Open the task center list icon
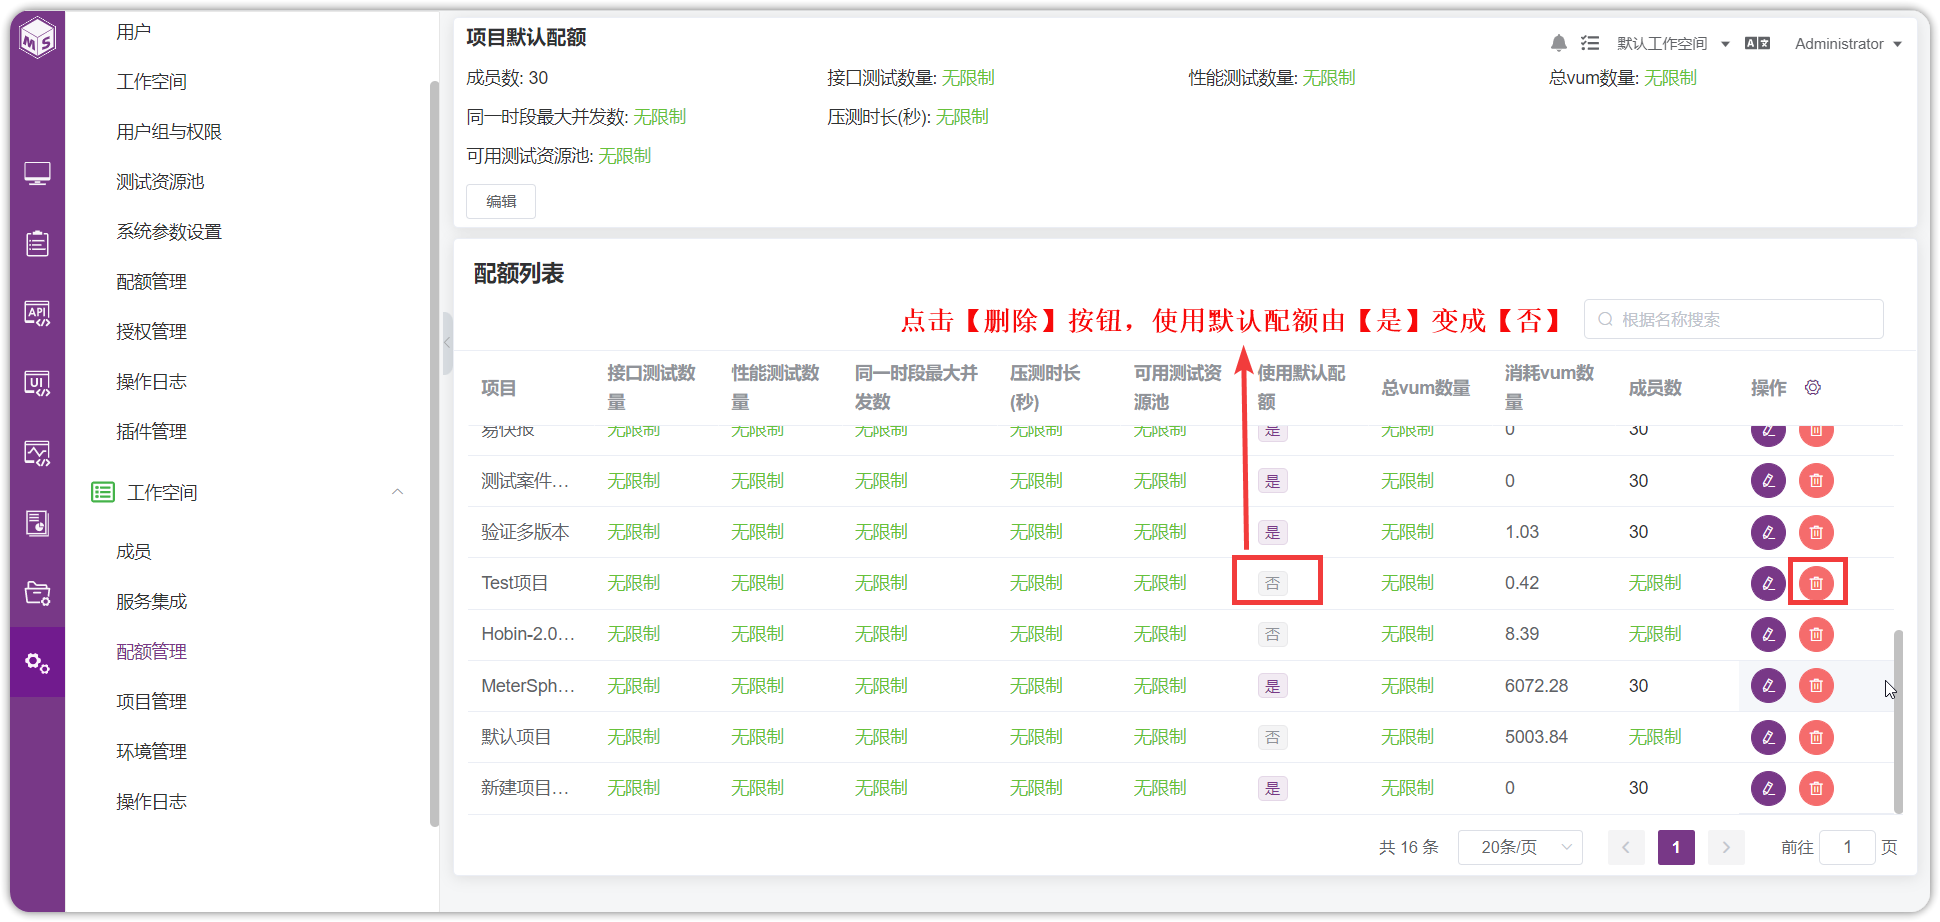 pyautogui.click(x=1590, y=43)
